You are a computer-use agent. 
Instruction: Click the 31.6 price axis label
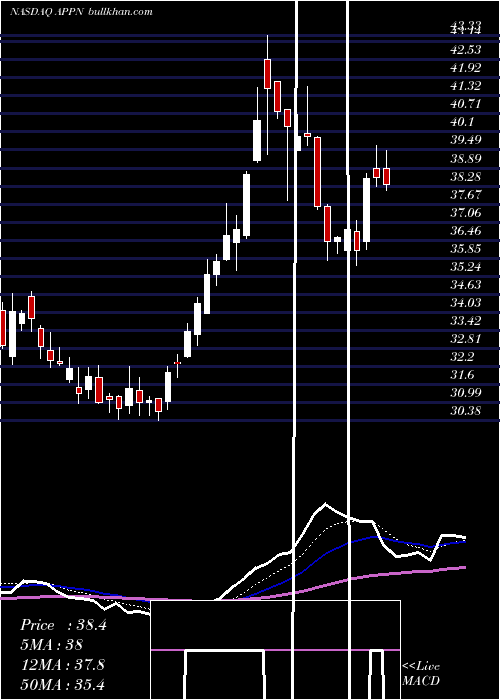(x=462, y=375)
